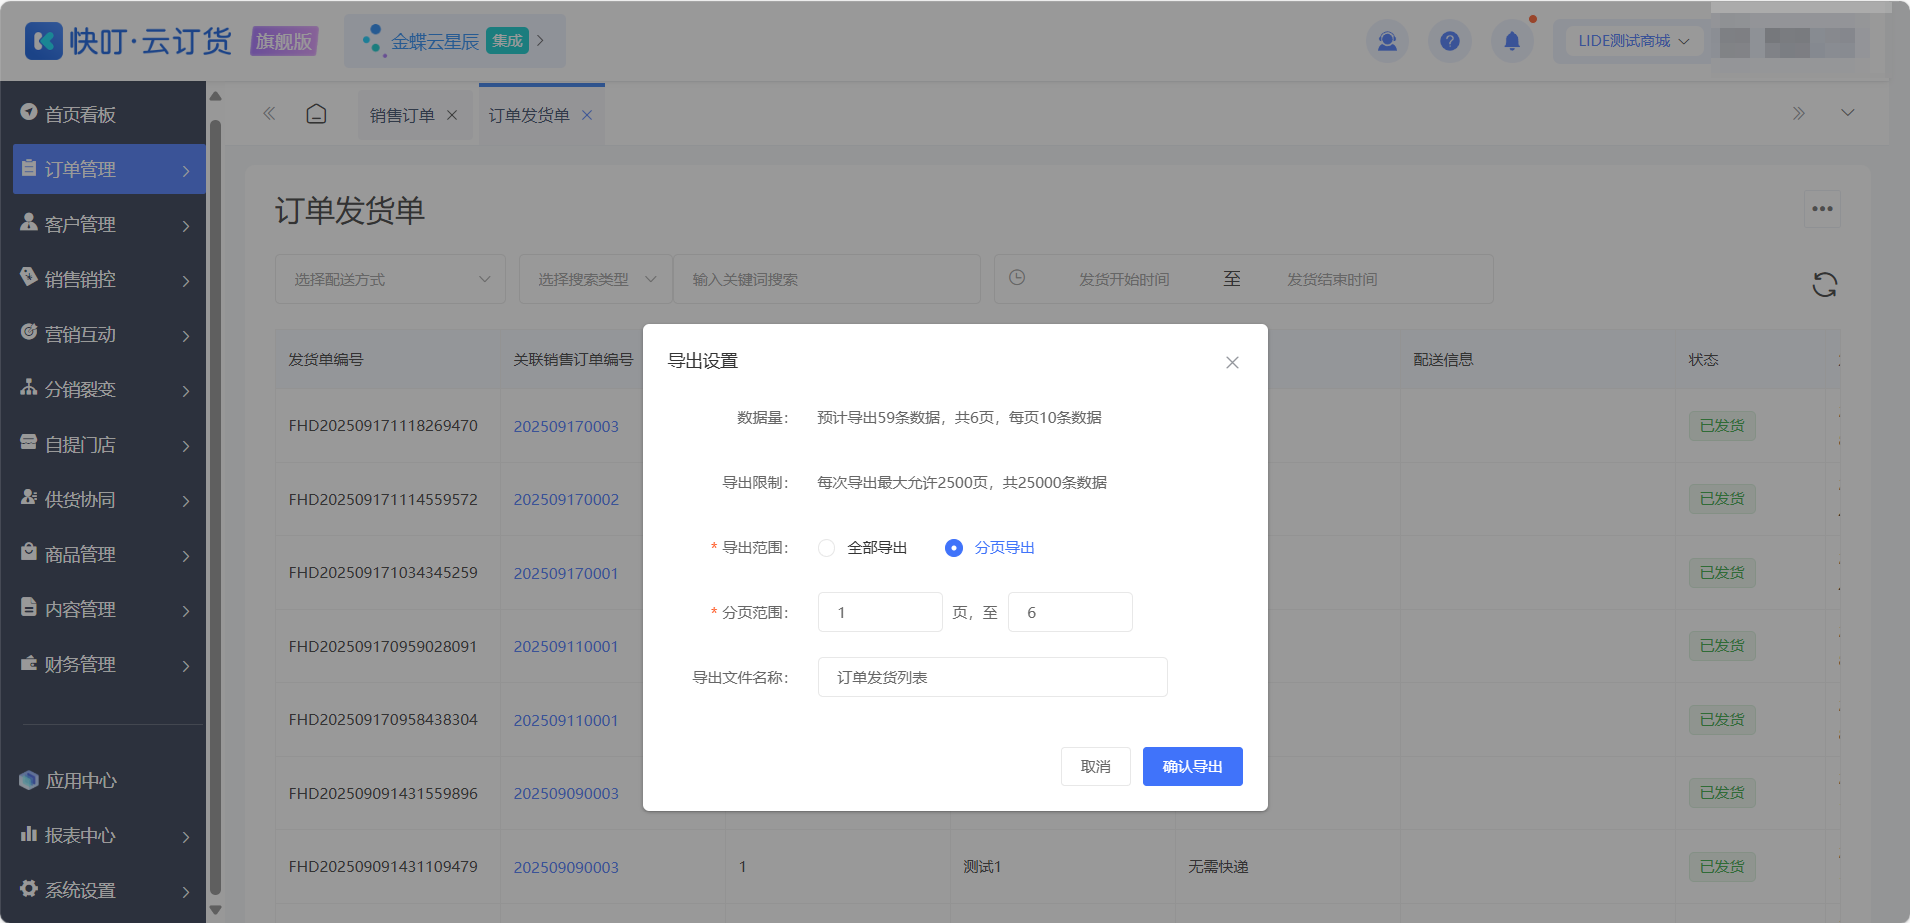Open the 商品管理 sidebar menu
Viewport: 1910px width, 923px height.
[x=109, y=554]
